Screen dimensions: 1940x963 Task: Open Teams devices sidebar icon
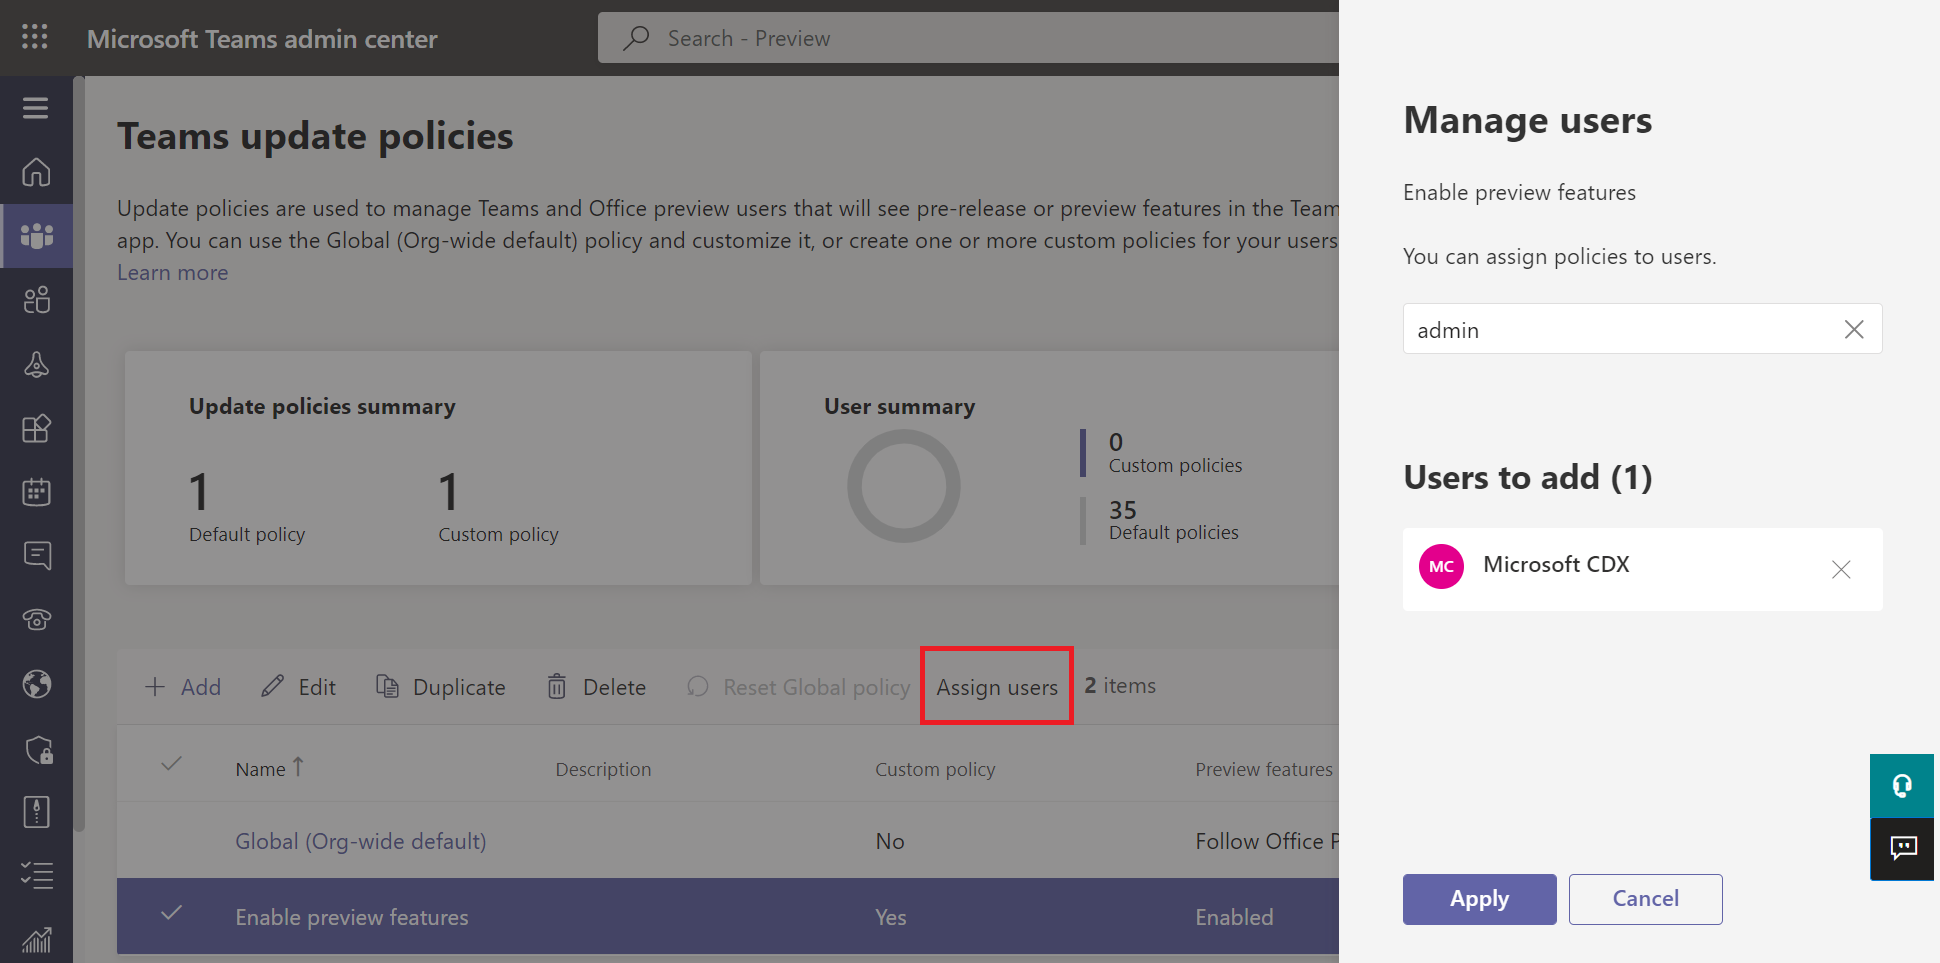click(36, 364)
